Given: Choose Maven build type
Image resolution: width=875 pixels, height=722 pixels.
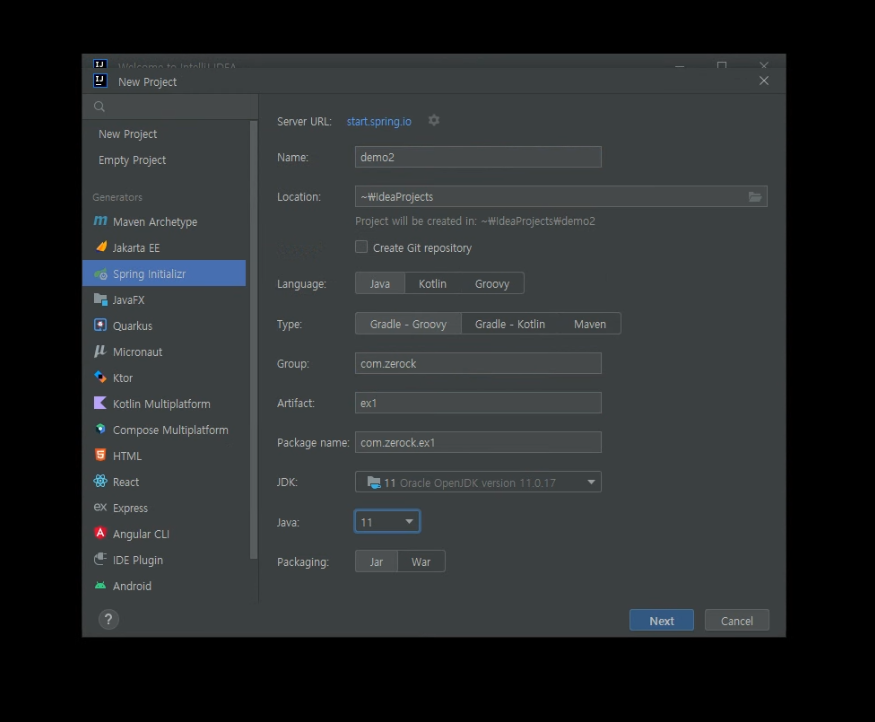Looking at the screenshot, I should pos(590,324).
